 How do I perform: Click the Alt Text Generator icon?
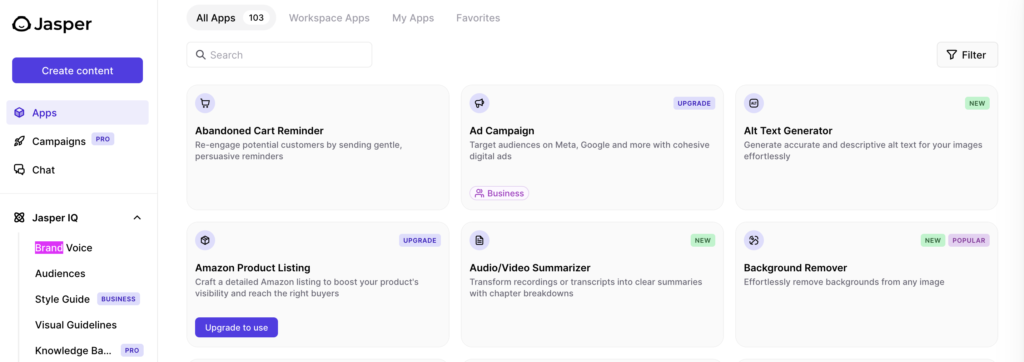[754, 103]
